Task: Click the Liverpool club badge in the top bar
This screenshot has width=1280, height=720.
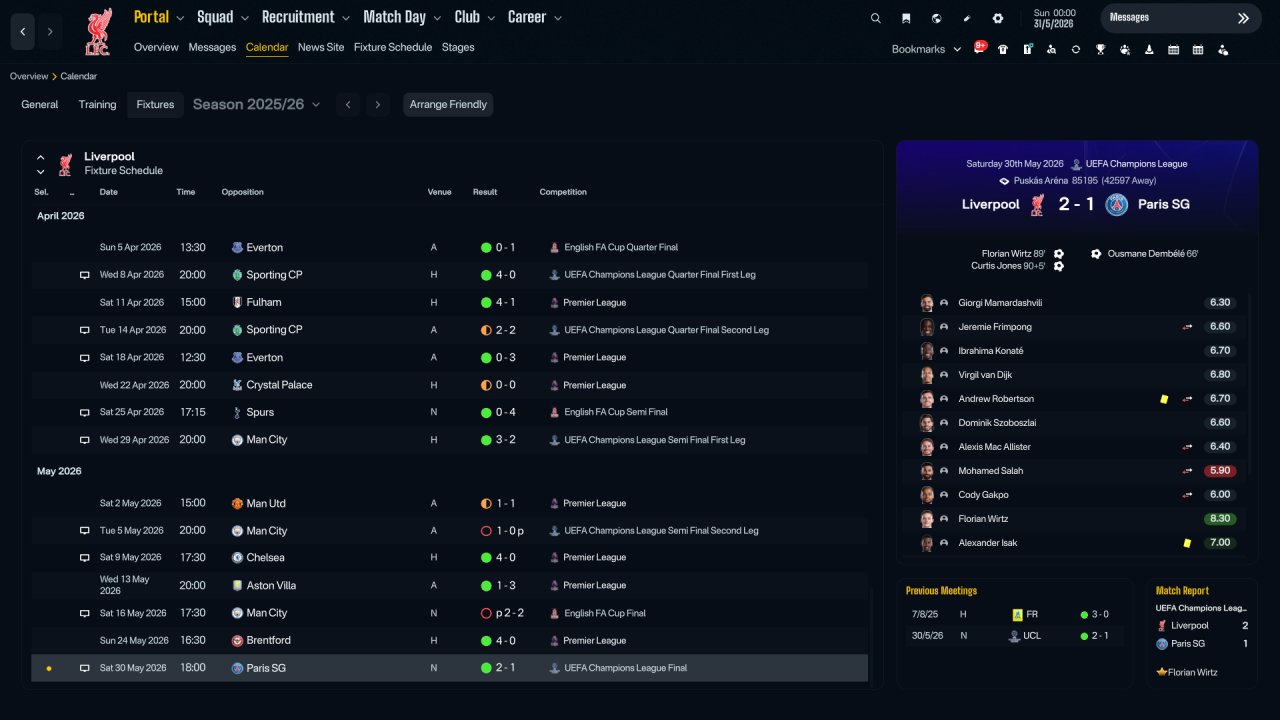Action: [x=98, y=31]
